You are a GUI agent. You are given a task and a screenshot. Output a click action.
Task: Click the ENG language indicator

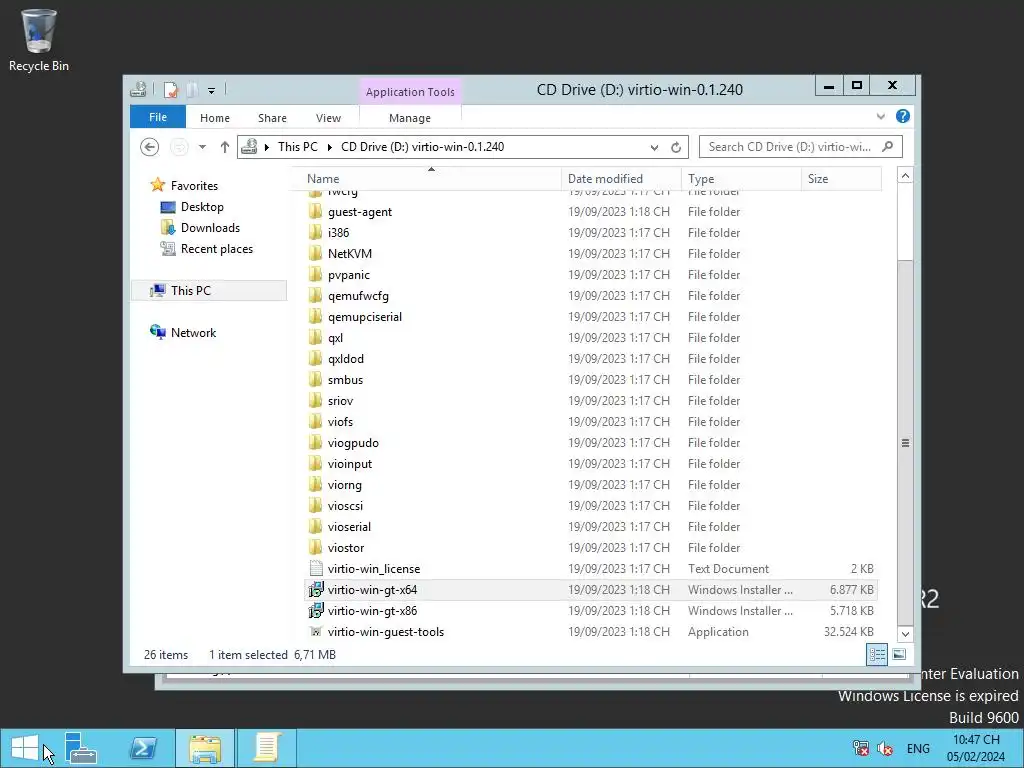(x=918, y=748)
